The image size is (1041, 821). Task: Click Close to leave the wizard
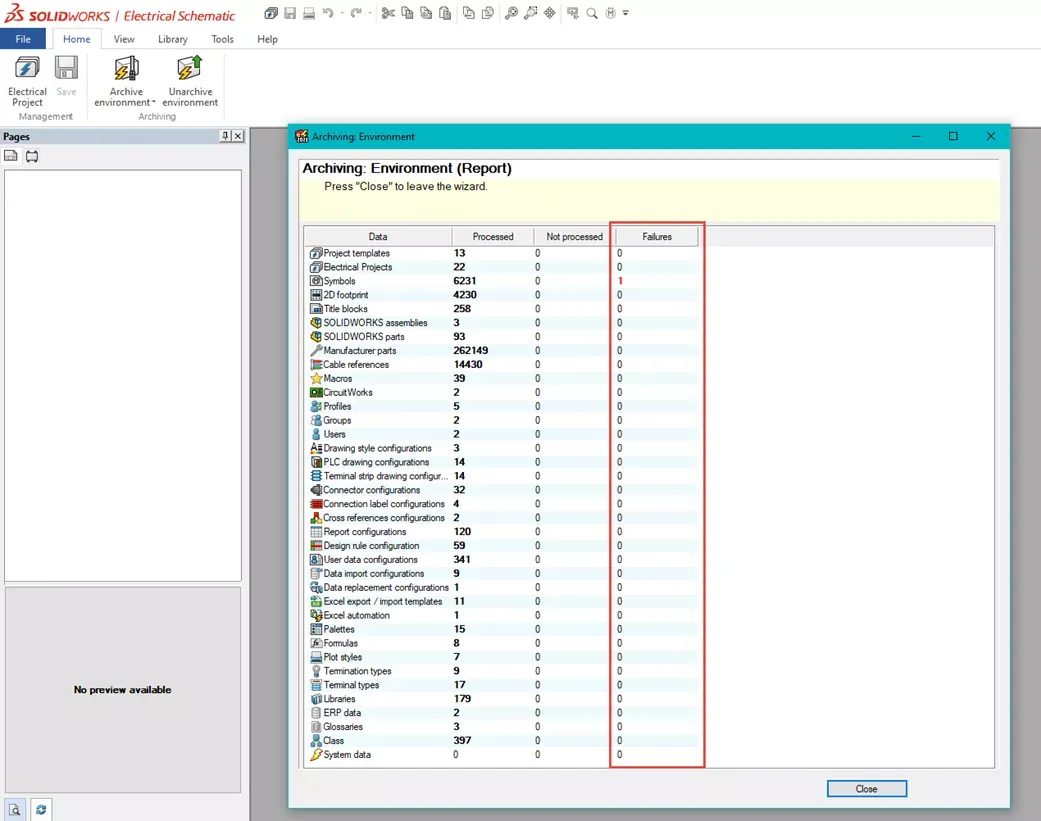coord(866,788)
